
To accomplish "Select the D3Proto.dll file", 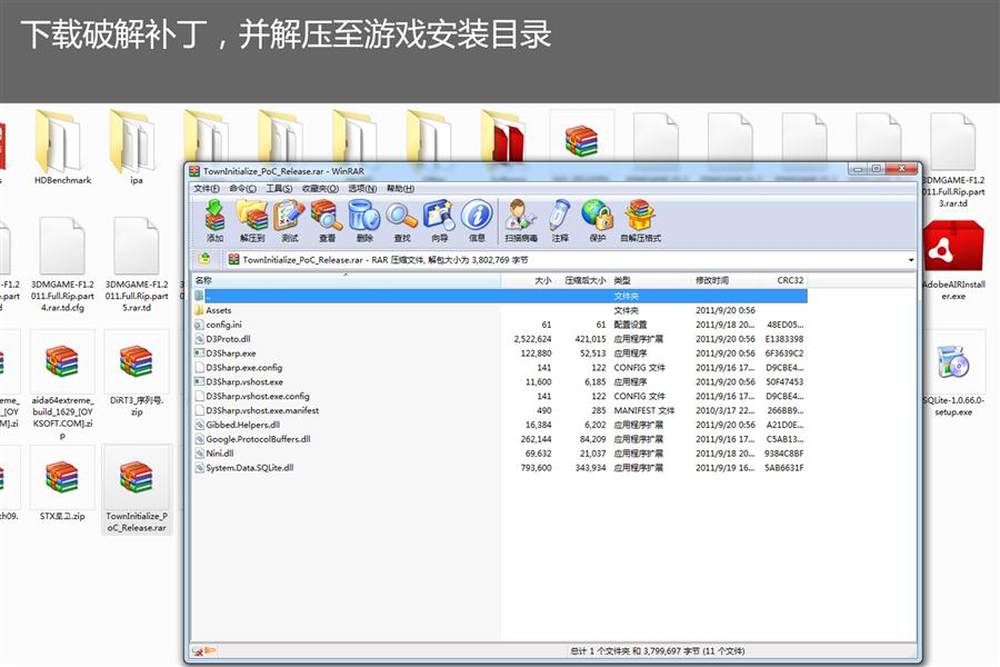I will click(500, 339).
